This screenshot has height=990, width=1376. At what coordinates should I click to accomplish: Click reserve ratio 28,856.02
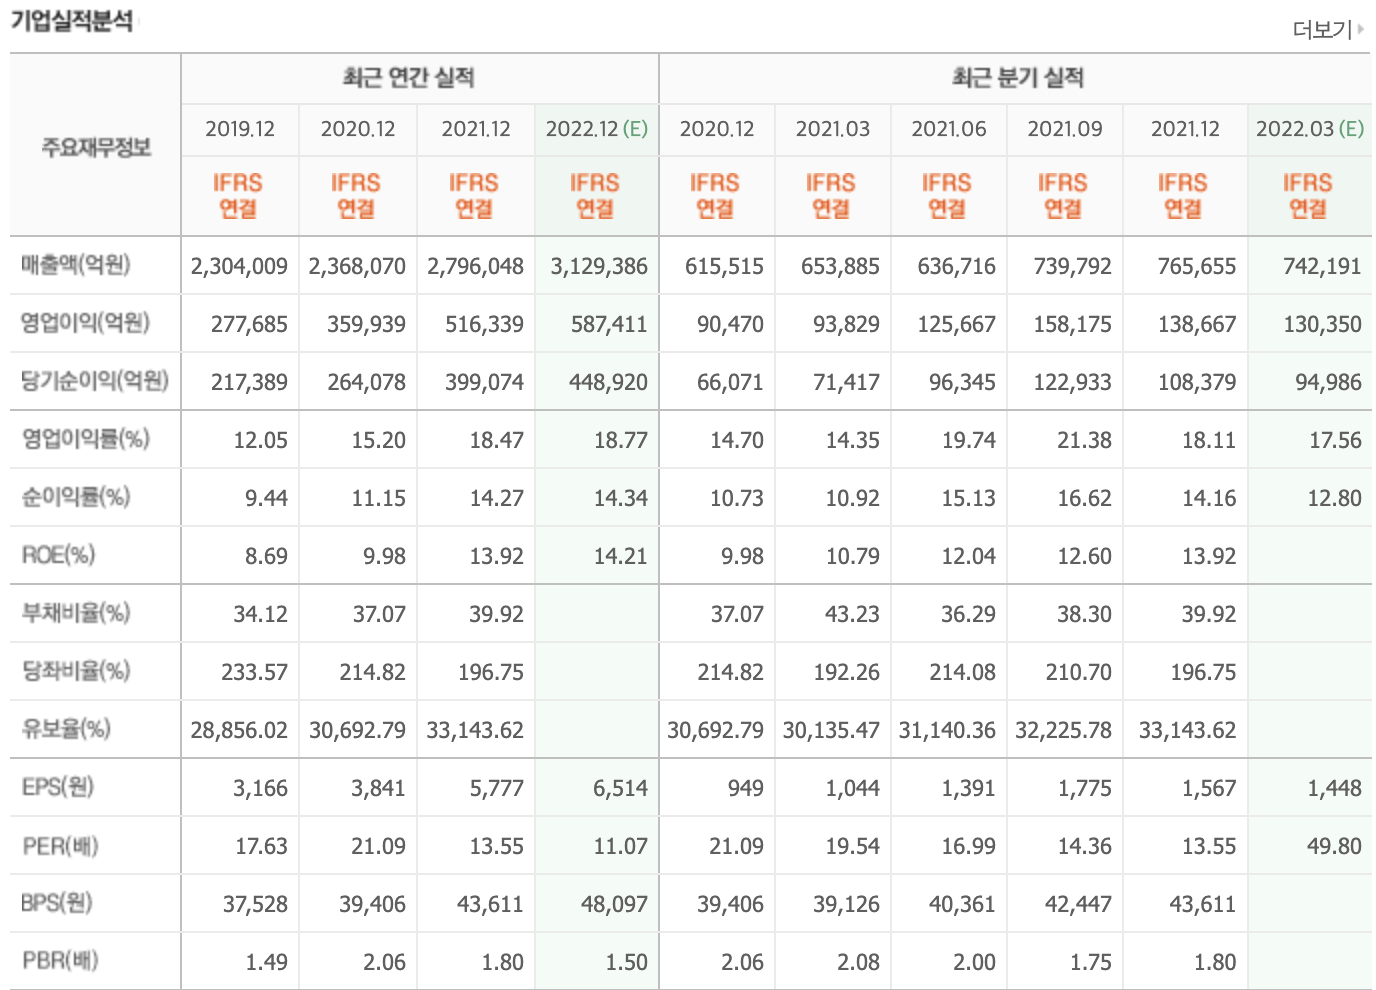pyautogui.click(x=239, y=731)
